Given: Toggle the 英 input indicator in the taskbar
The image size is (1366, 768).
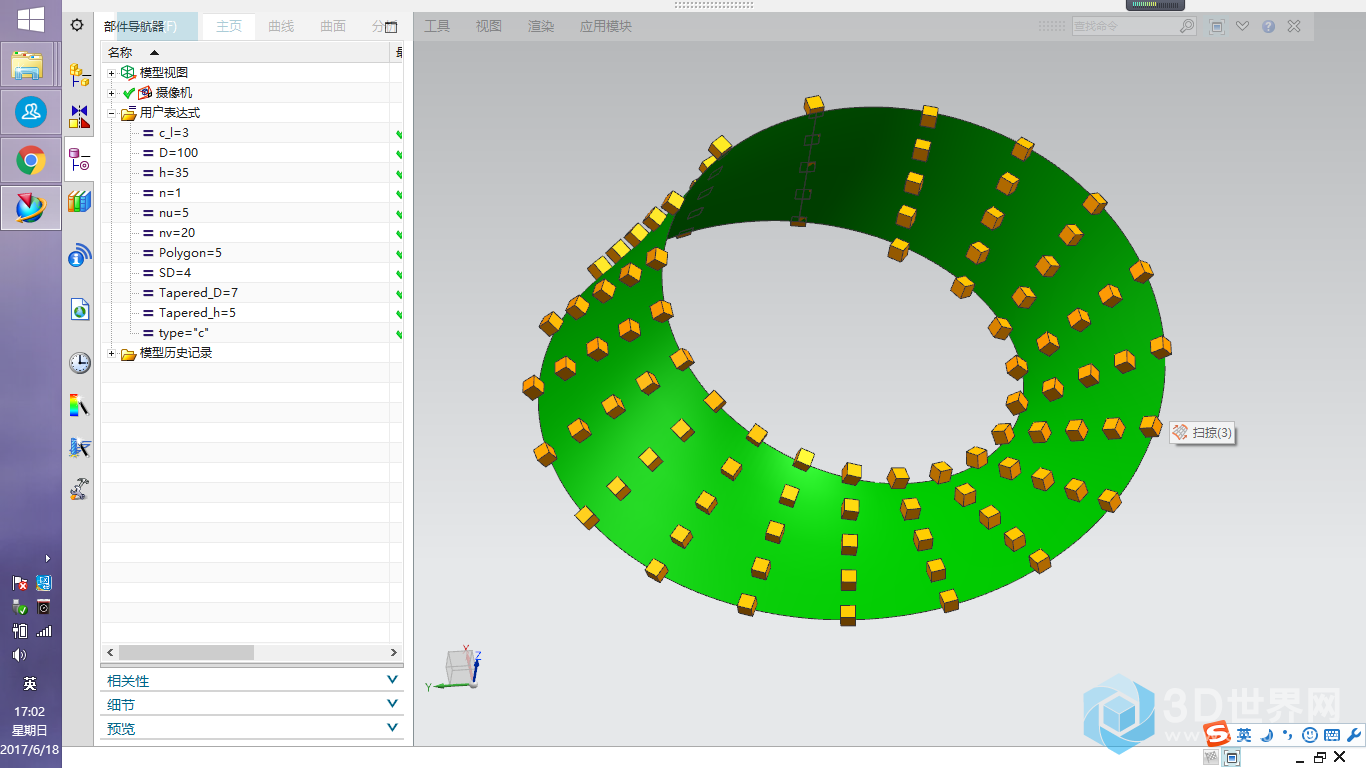Looking at the screenshot, I should [x=30, y=684].
